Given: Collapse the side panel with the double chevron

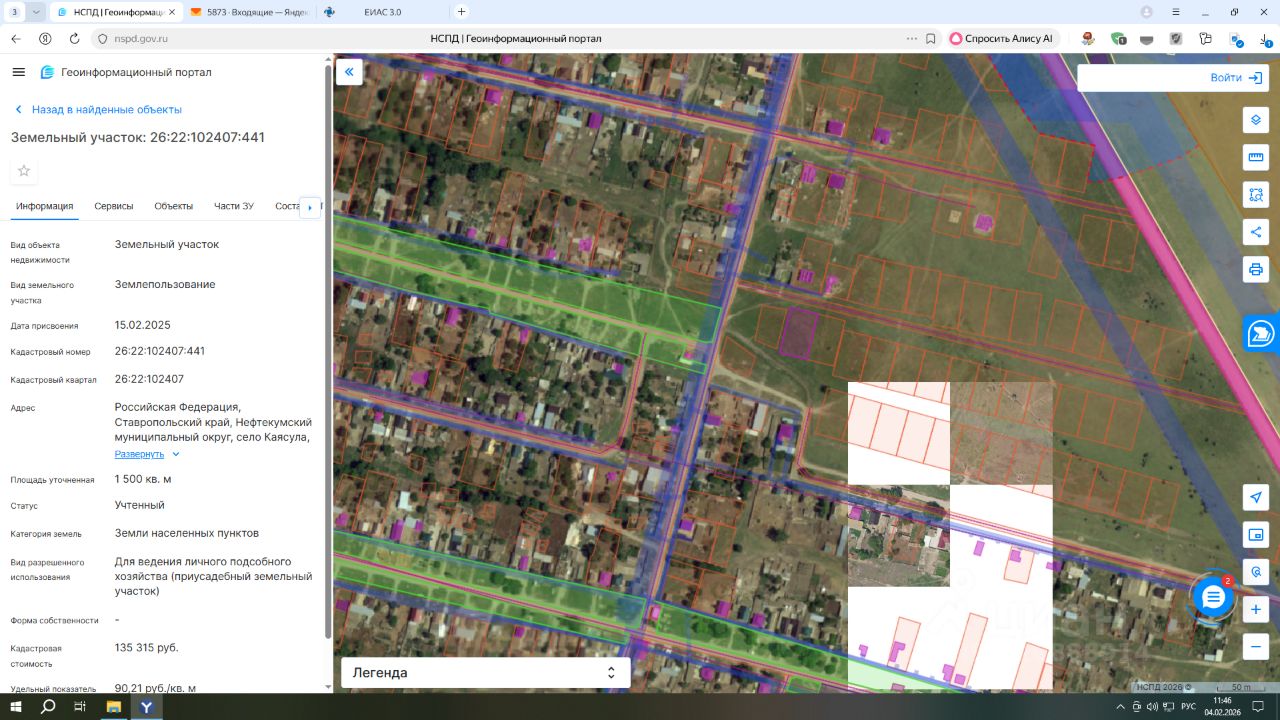Looking at the screenshot, I should coord(349,72).
